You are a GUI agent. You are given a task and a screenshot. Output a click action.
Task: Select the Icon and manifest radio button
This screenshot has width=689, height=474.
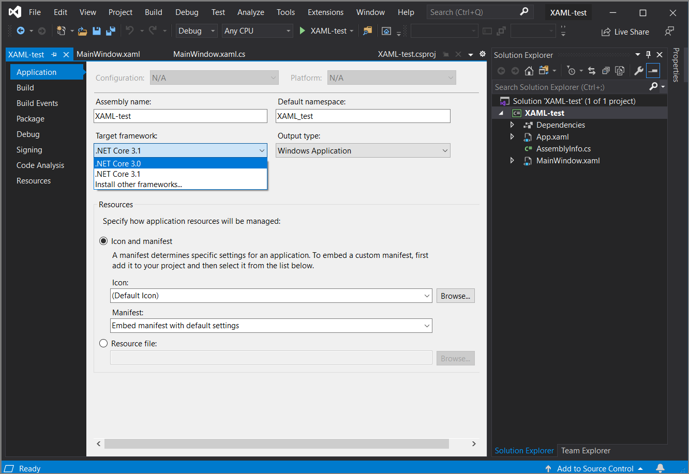pyautogui.click(x=103, y=241)
